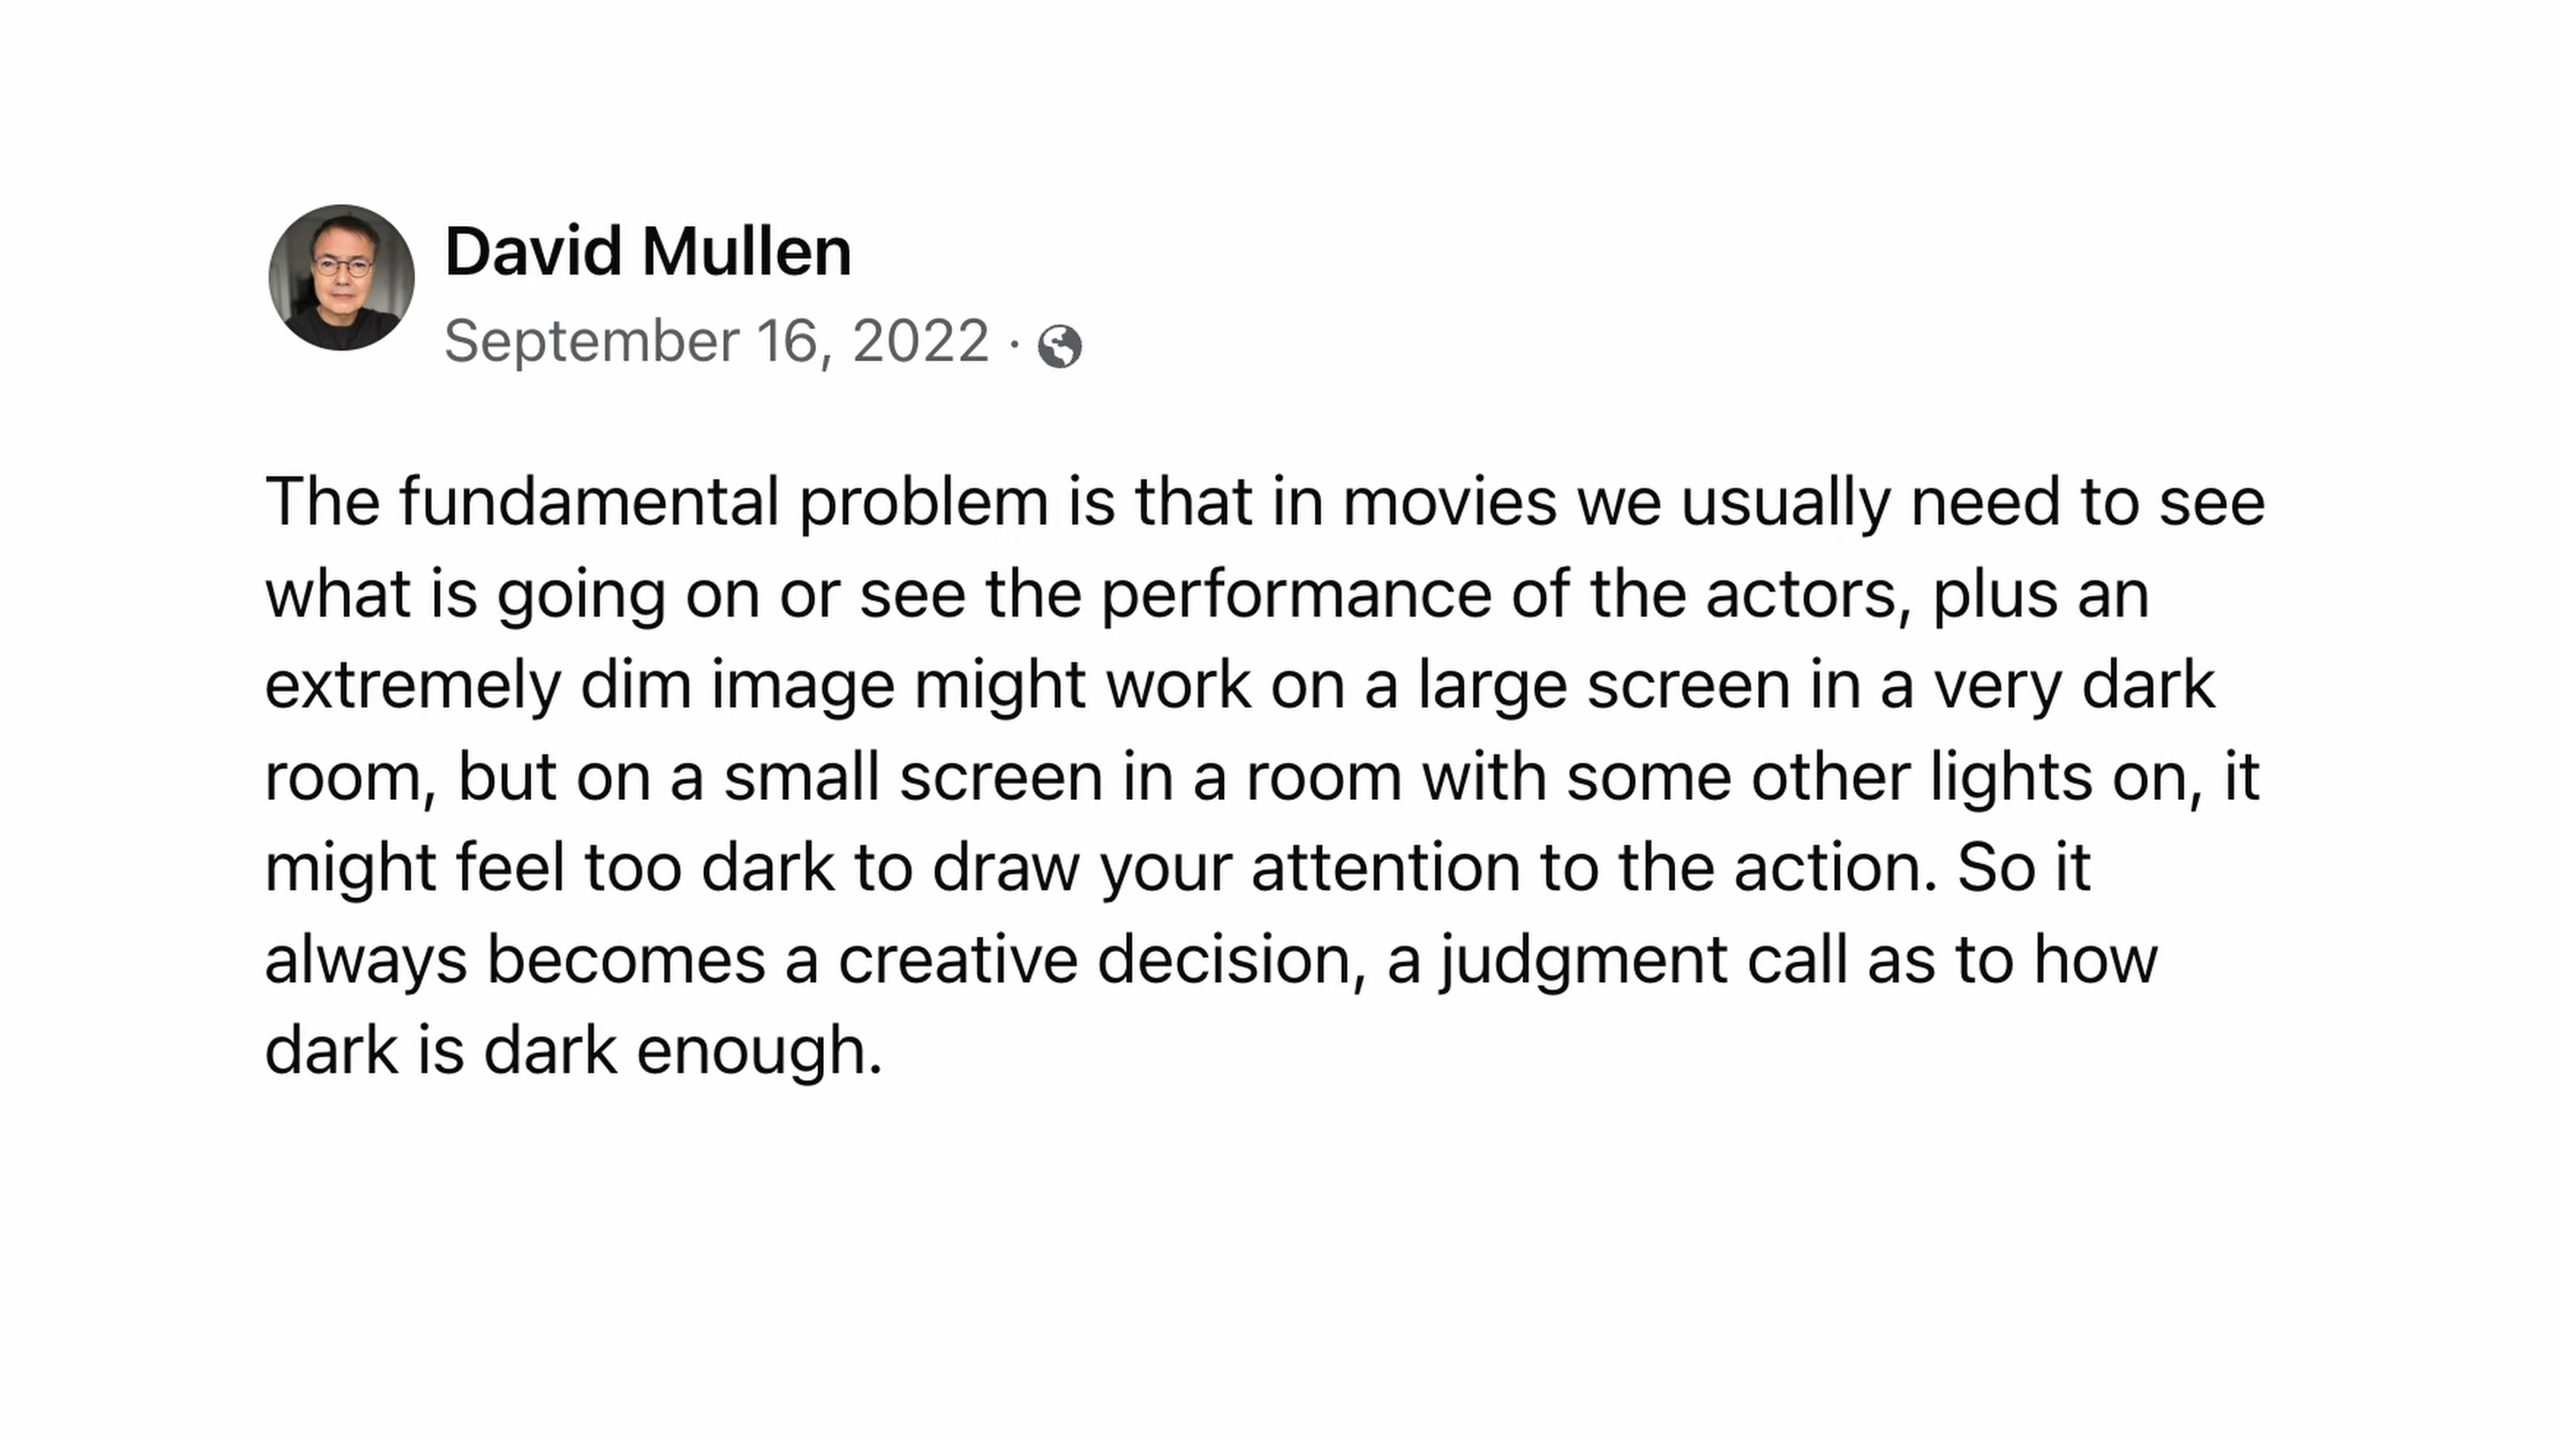2560x1440 pixels.
Task: Click the word "problem" in the first line
Action: click(x=923, y=501)
